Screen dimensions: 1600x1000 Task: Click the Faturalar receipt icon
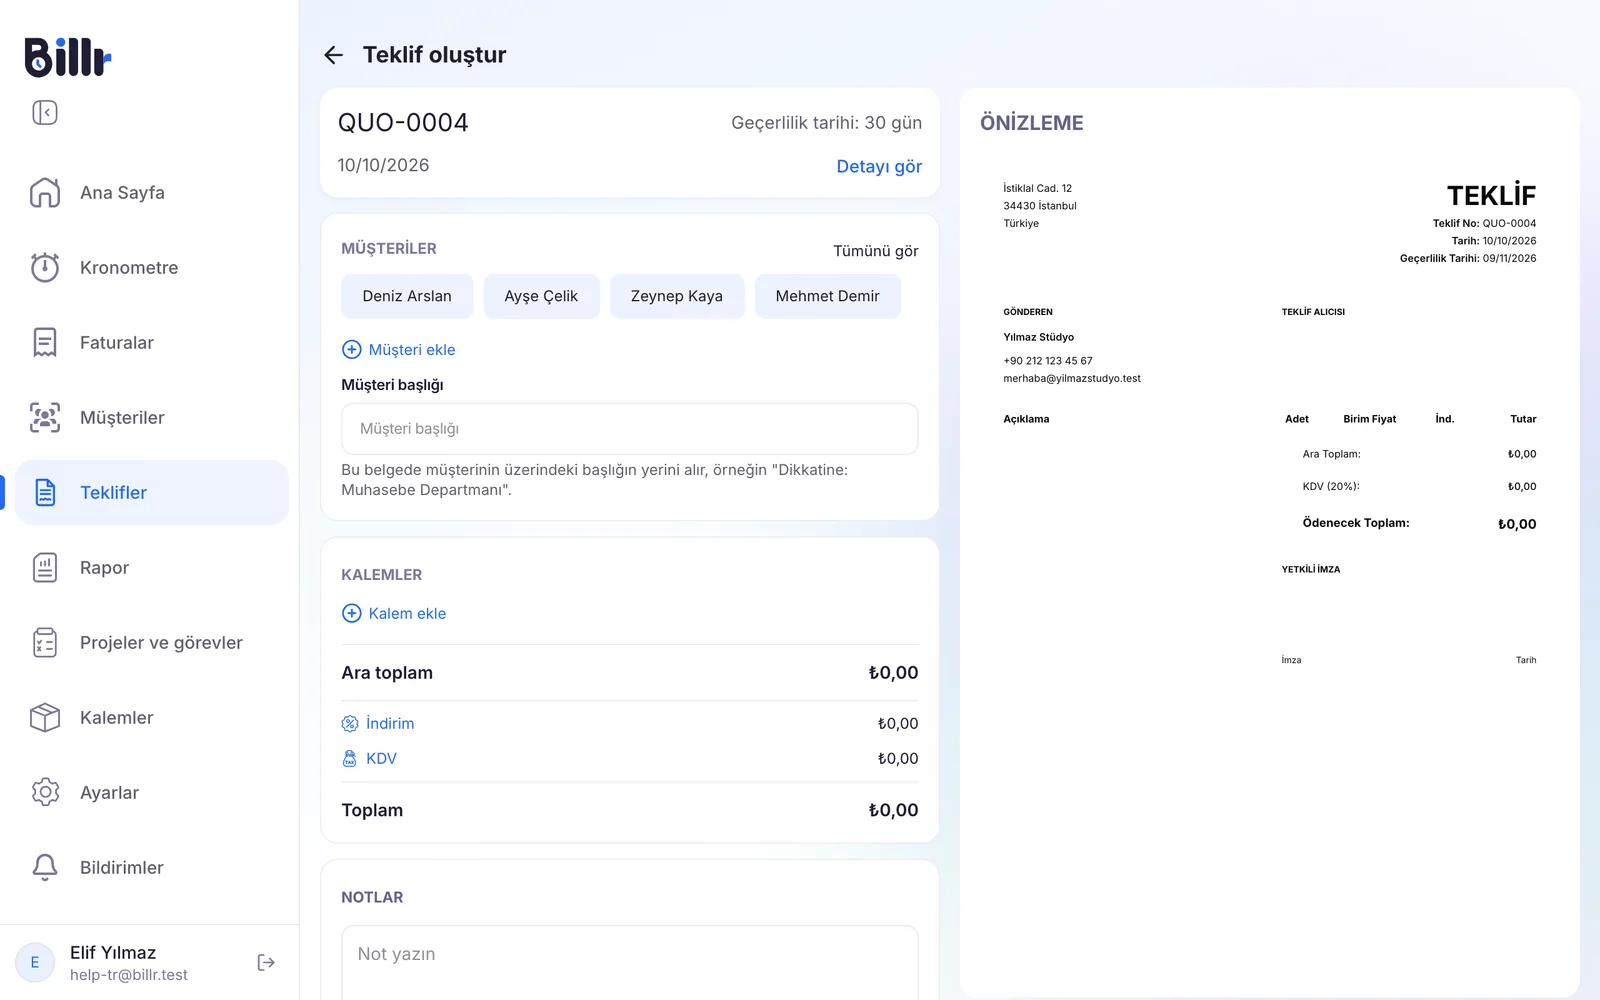tap(45, 342)
